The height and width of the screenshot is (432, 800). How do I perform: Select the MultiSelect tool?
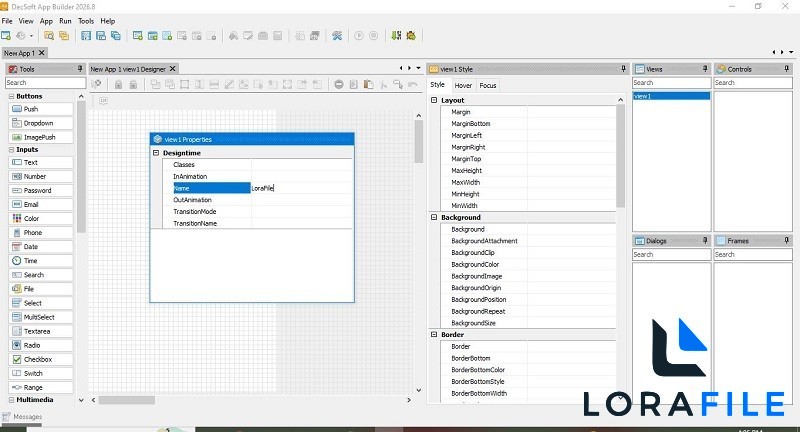pos(41,317)
